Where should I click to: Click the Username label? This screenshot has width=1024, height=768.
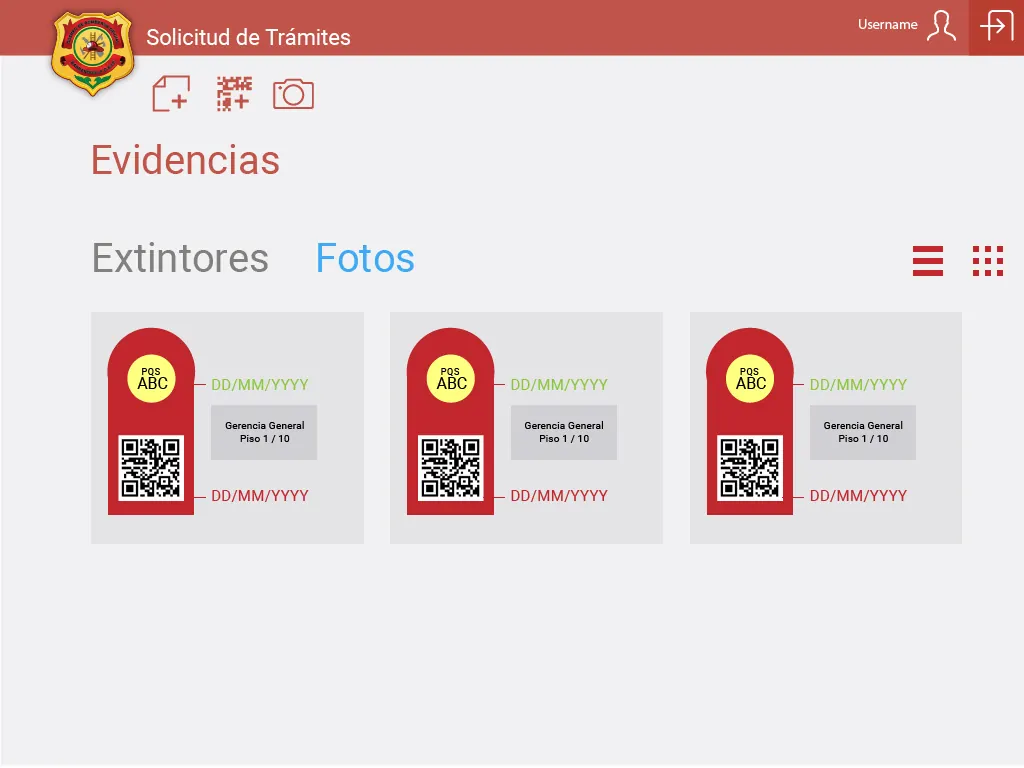(x=888, y=25)
